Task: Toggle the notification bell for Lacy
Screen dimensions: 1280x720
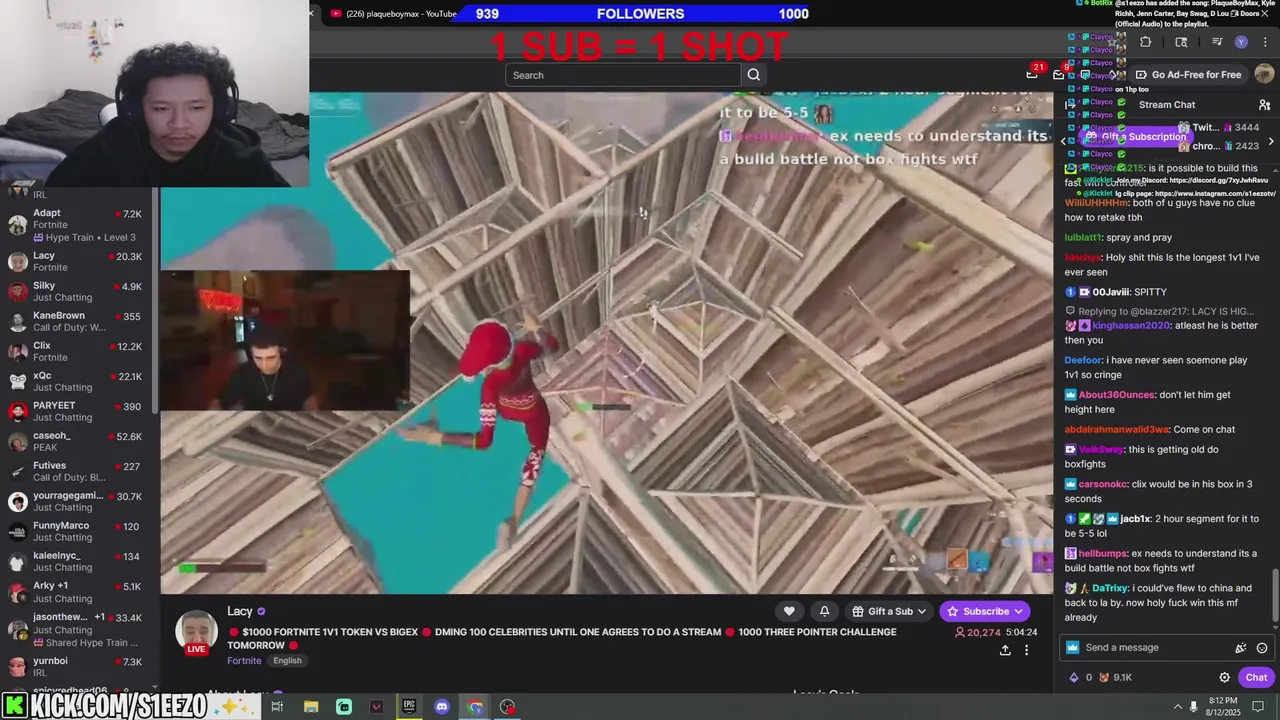Action: [x=824, y=611]
